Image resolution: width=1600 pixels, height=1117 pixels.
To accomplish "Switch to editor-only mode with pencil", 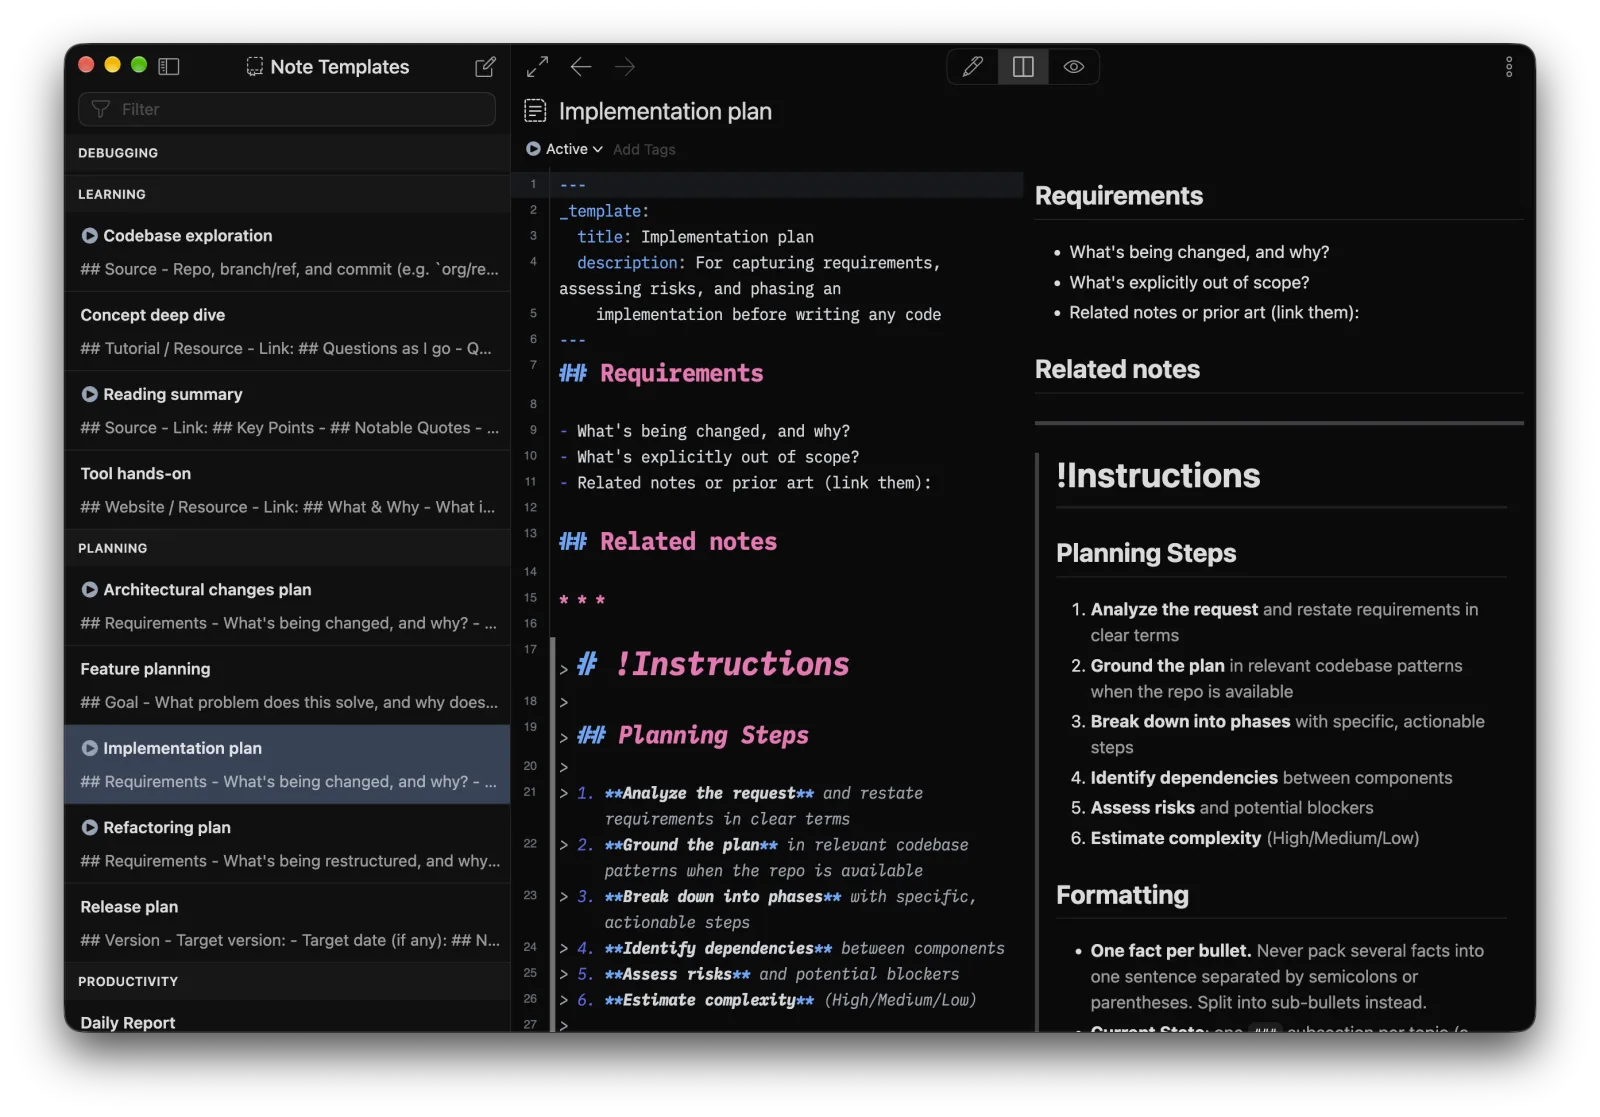I will (x=973, y=67).
